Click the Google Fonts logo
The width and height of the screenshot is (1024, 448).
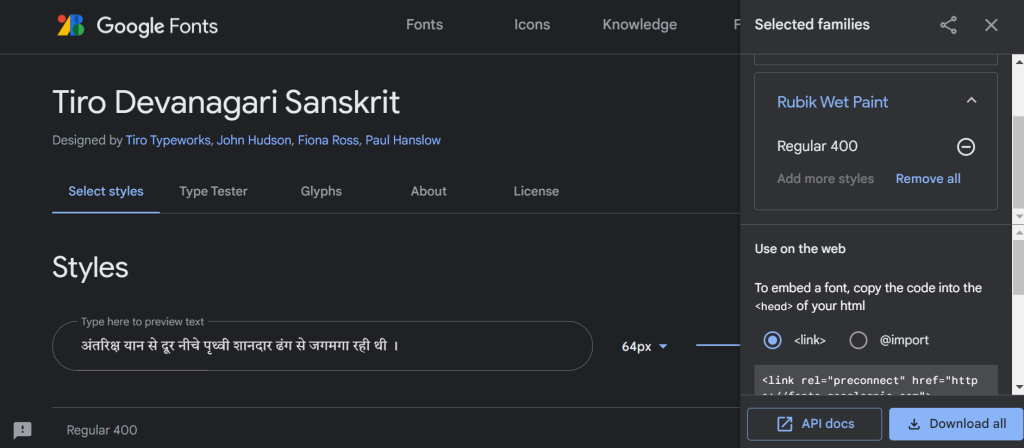137,25
